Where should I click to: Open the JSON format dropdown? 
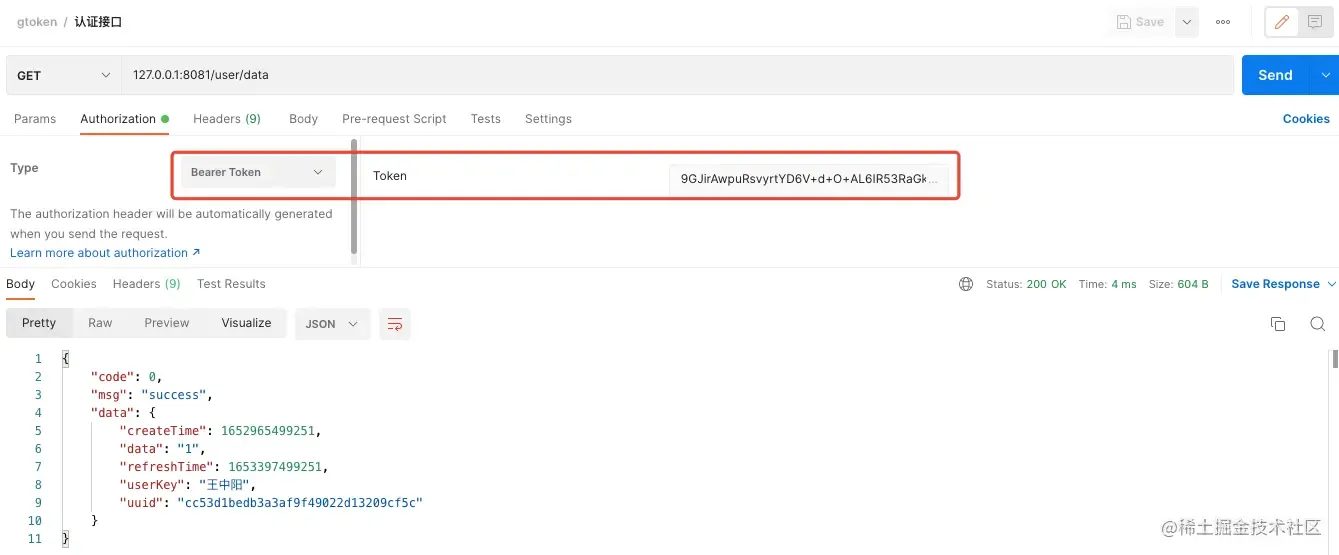click(x=332, y=324)
